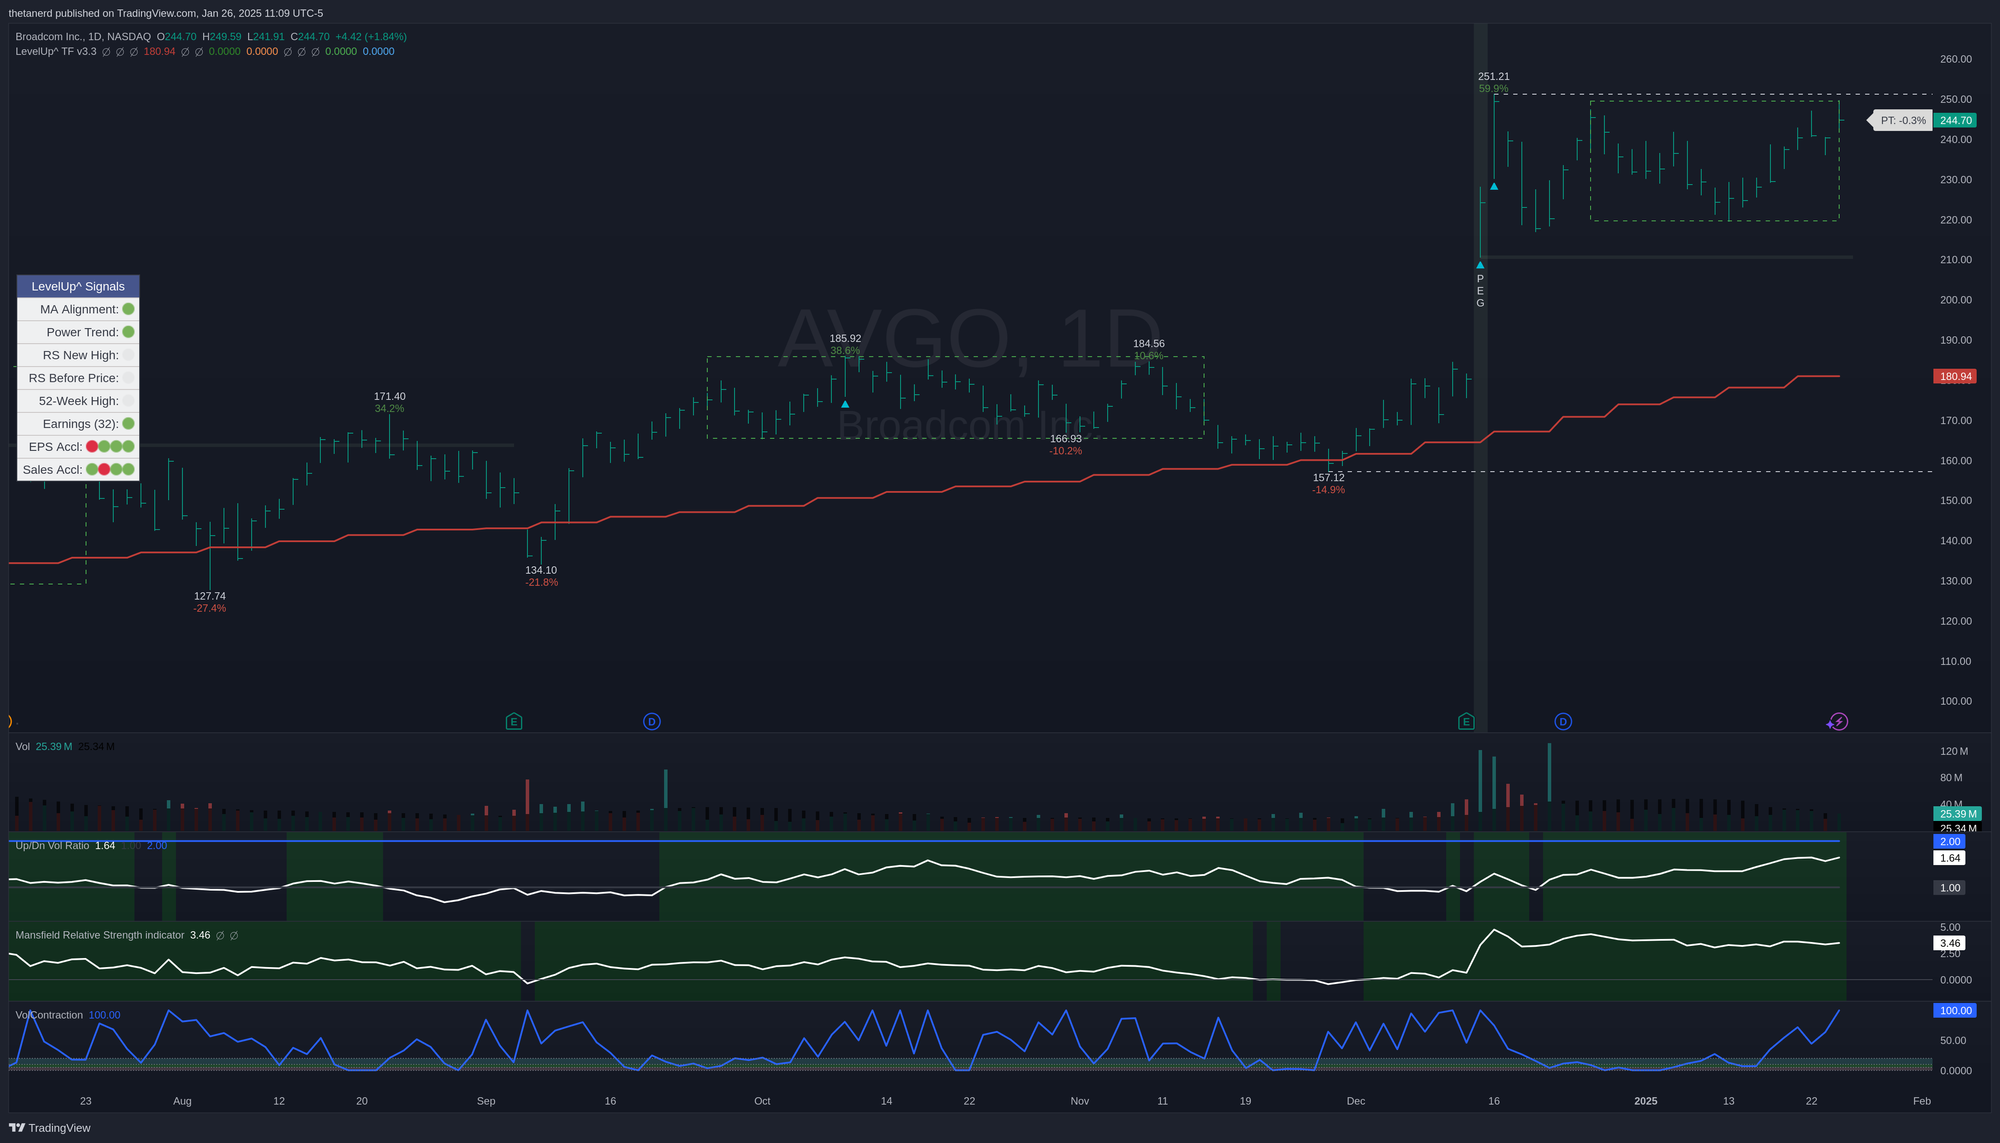This screenshot has width=2000, height=1143.
Task: Click the PT: -0.3% price target tag
Action: 1900,120
